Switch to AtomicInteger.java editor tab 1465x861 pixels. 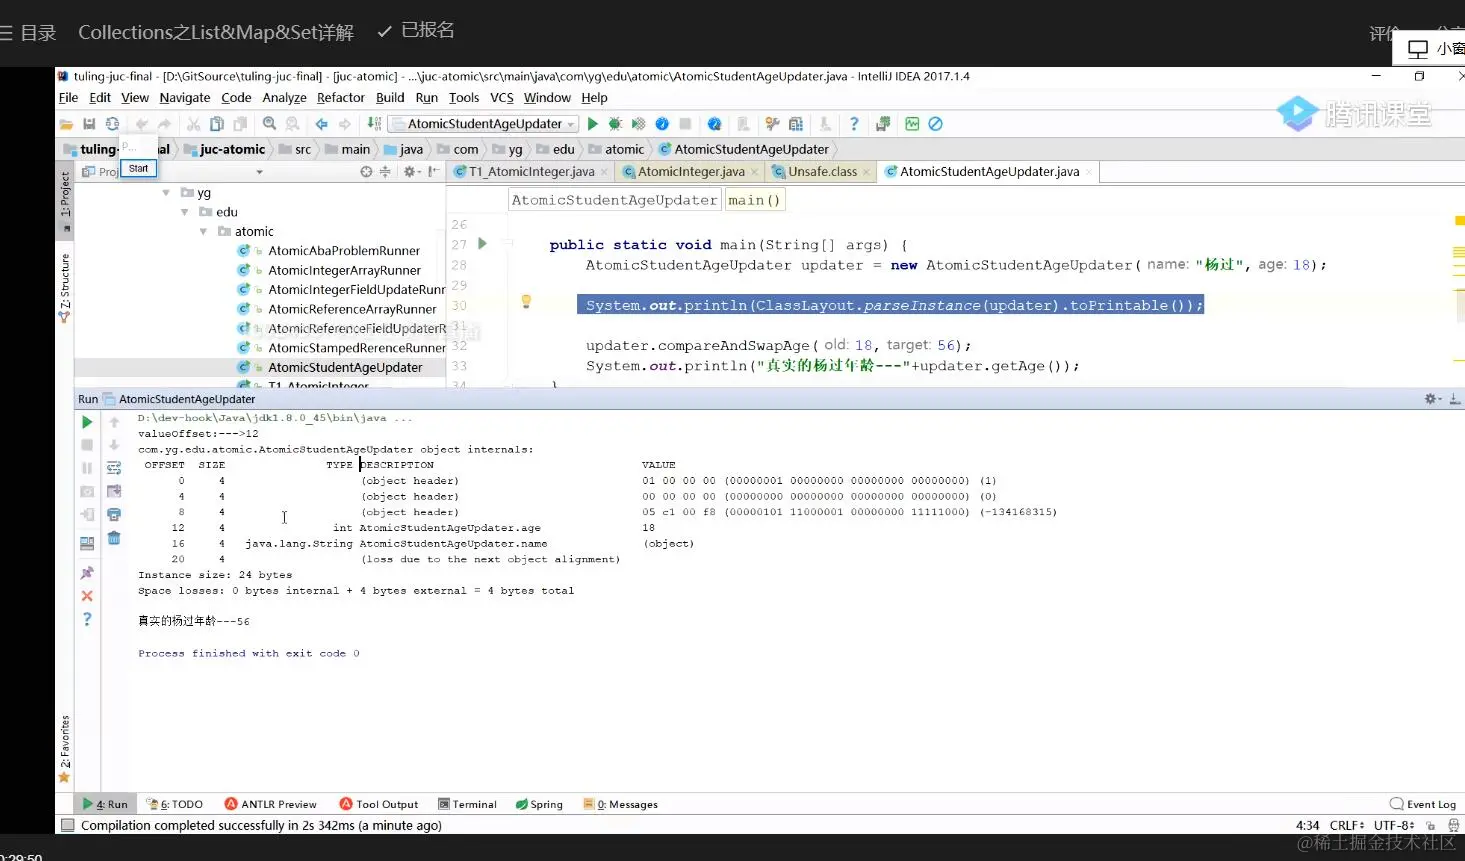(691, 172)
